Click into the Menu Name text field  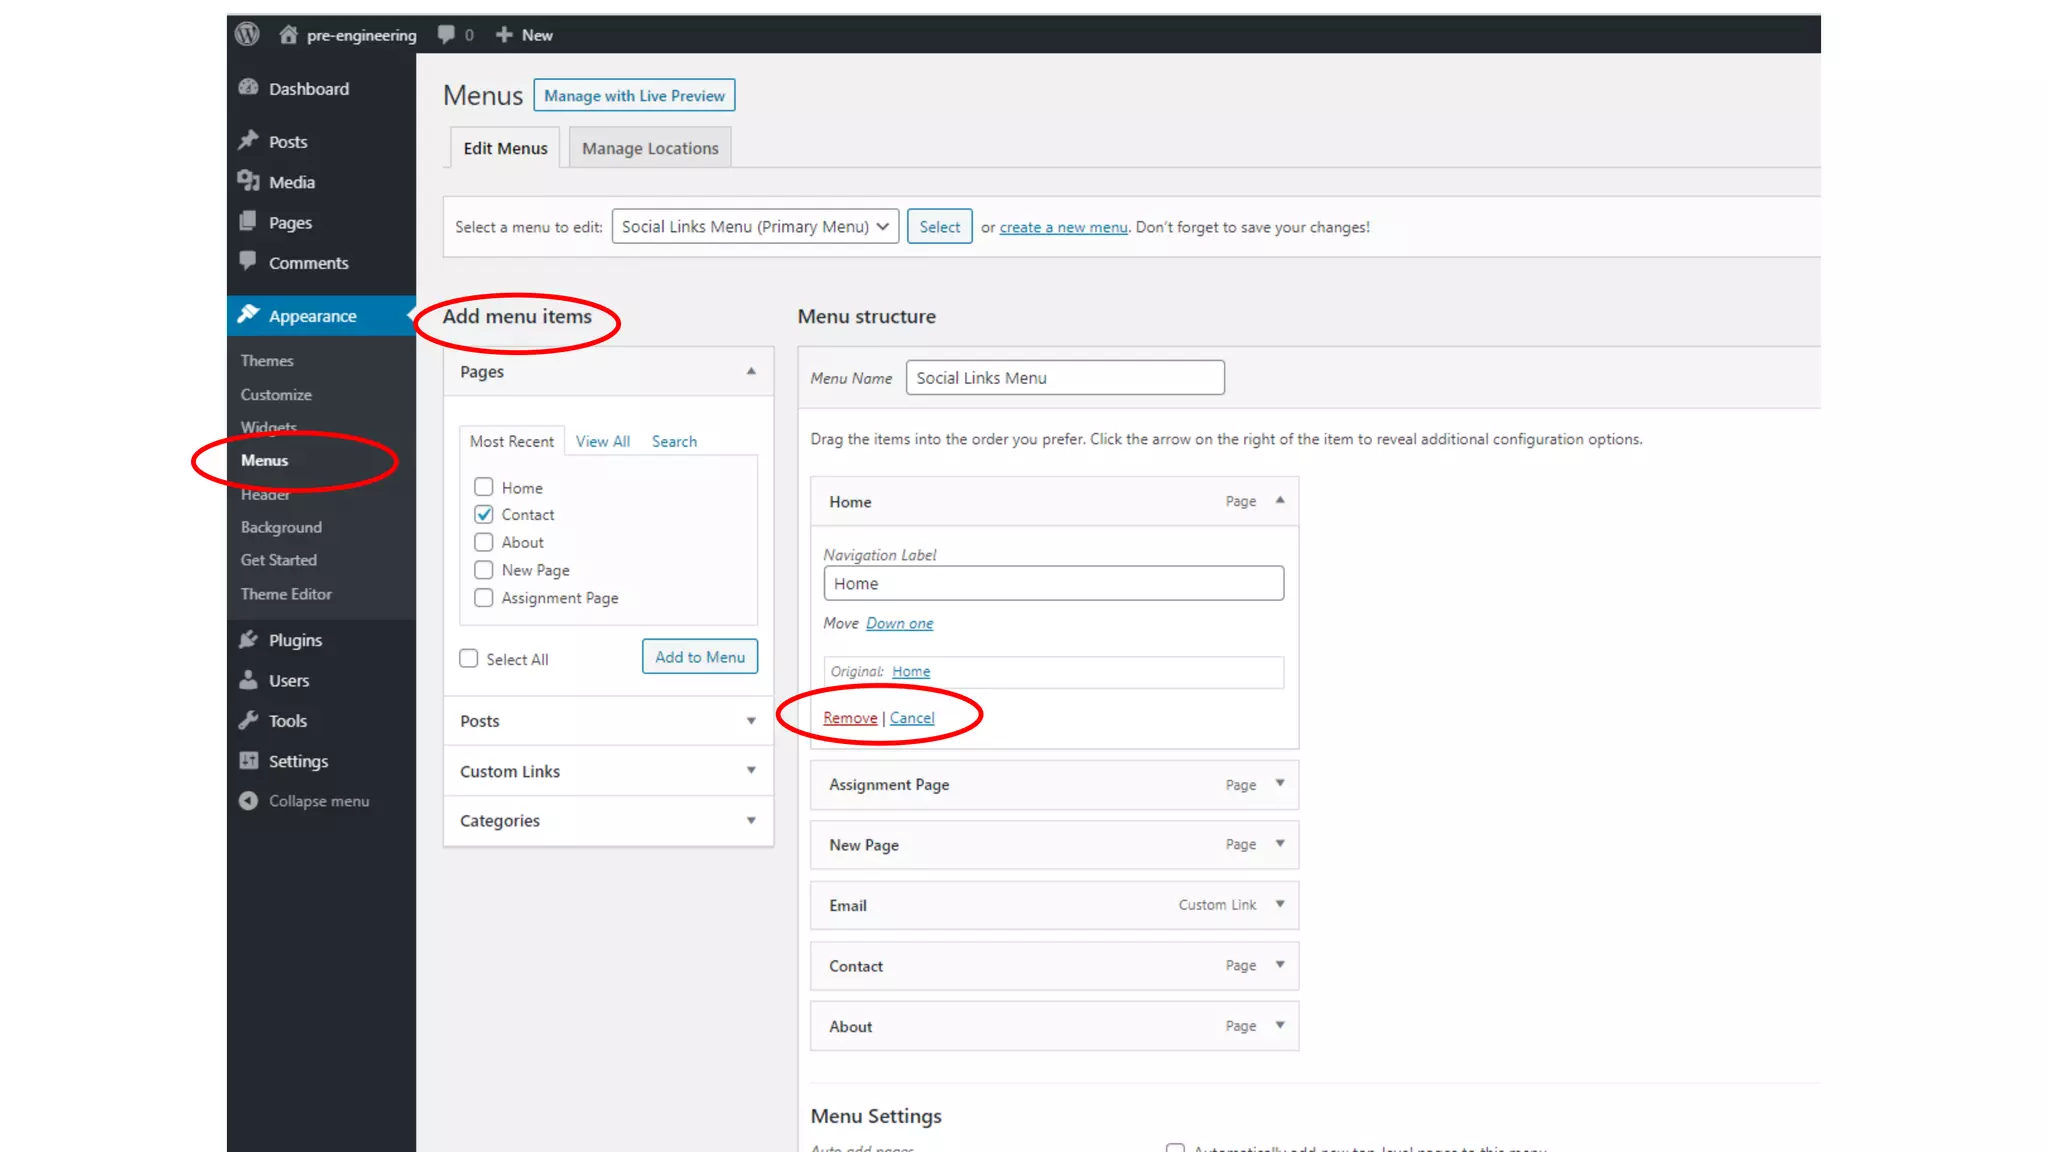point(1064,378)
